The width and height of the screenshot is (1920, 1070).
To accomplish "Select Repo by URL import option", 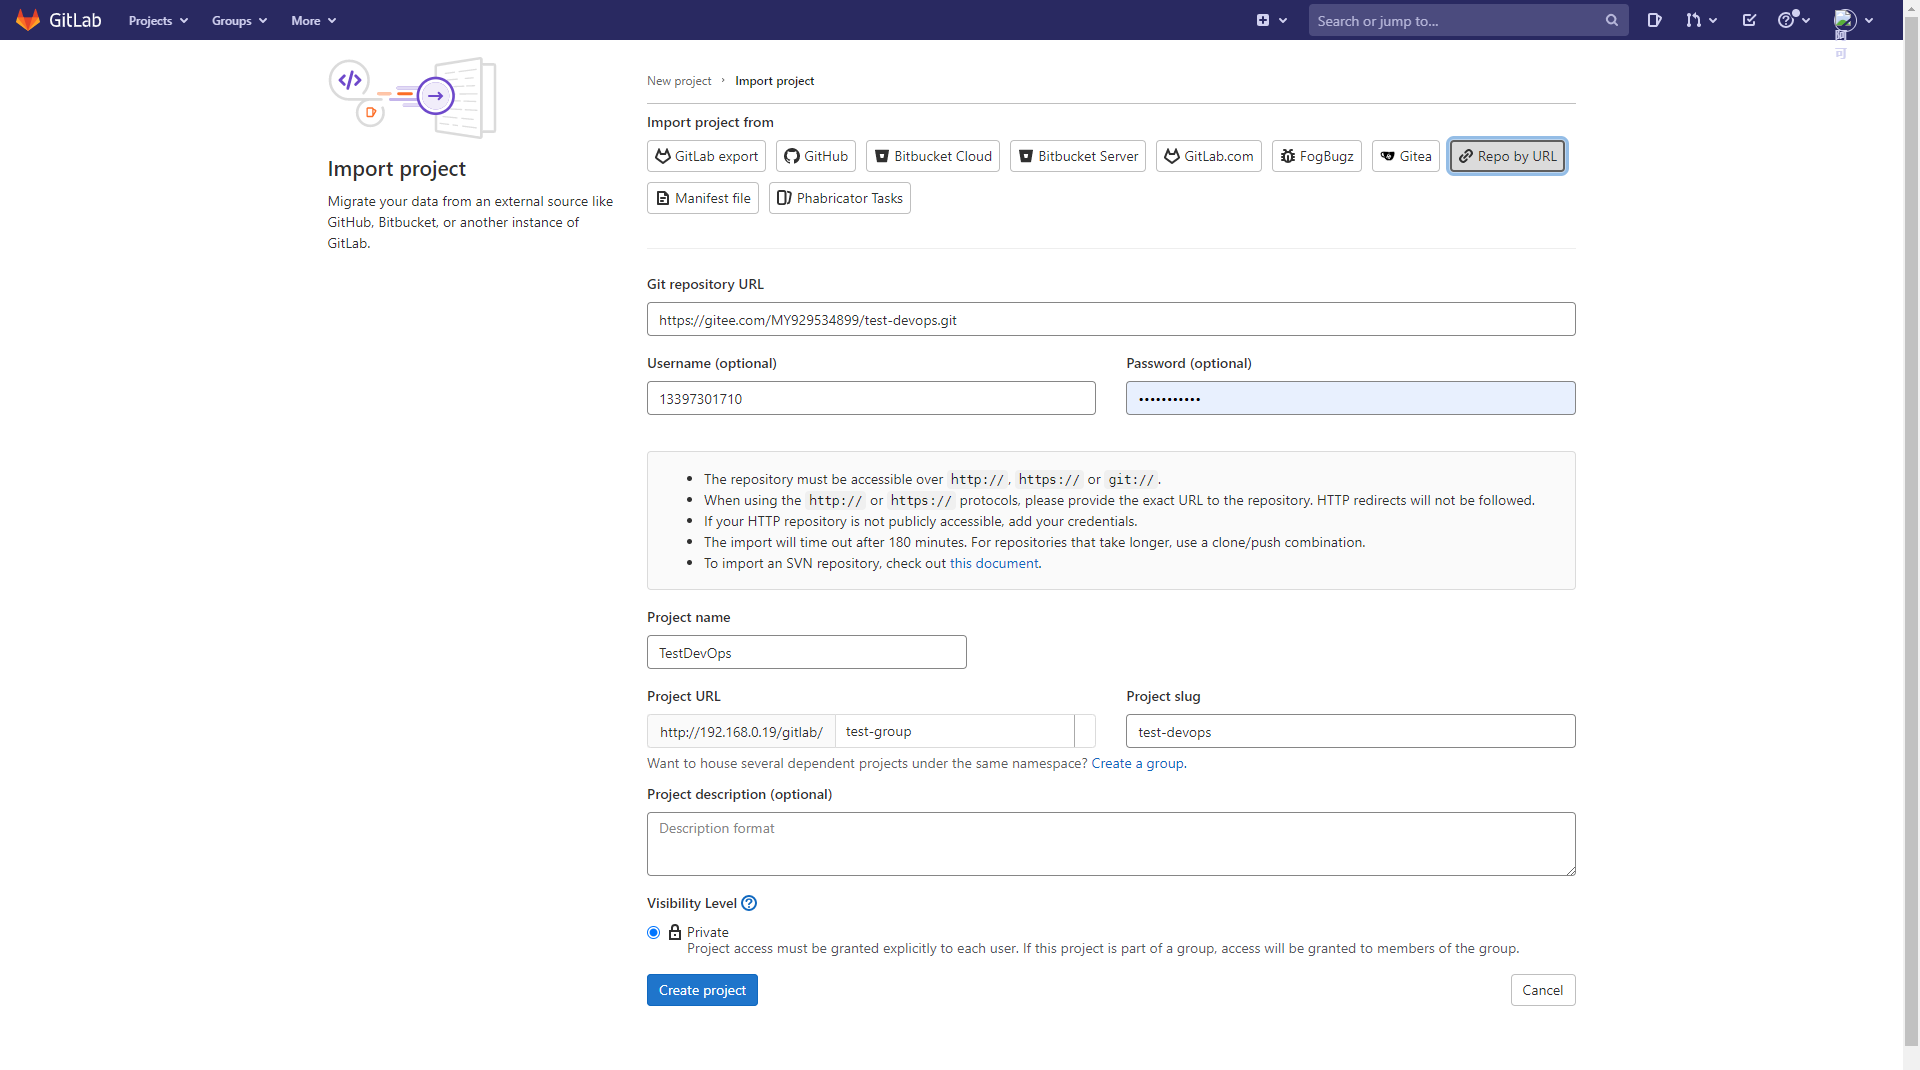I will click(1507, 156).
